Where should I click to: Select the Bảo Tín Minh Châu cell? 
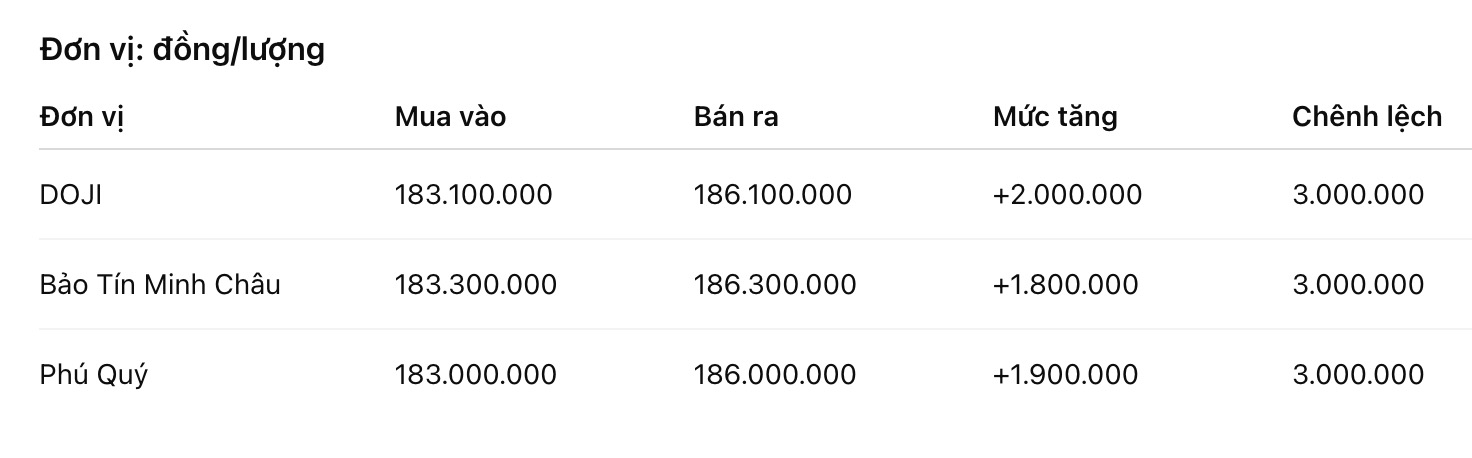160,285
